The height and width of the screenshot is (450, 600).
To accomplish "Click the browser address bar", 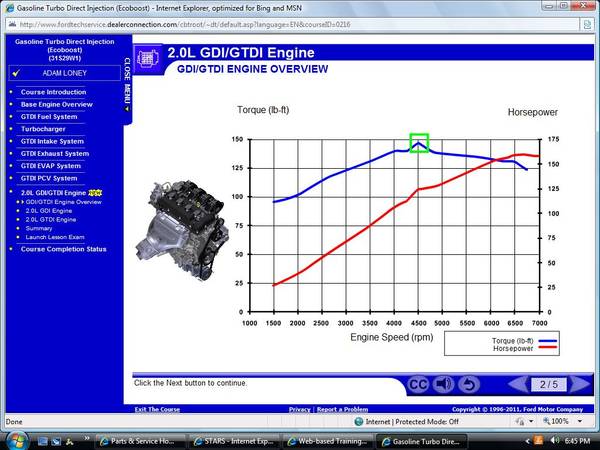I will [x=293, y=24].
